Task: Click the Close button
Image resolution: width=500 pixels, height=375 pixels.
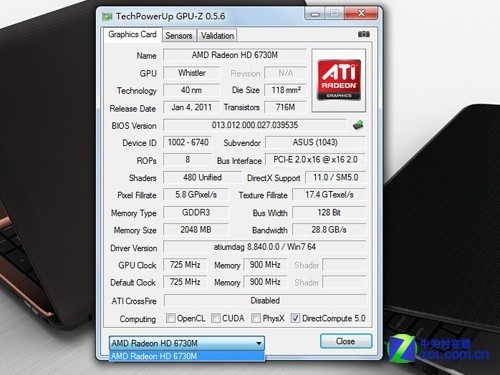Action: tap(346, 341)
